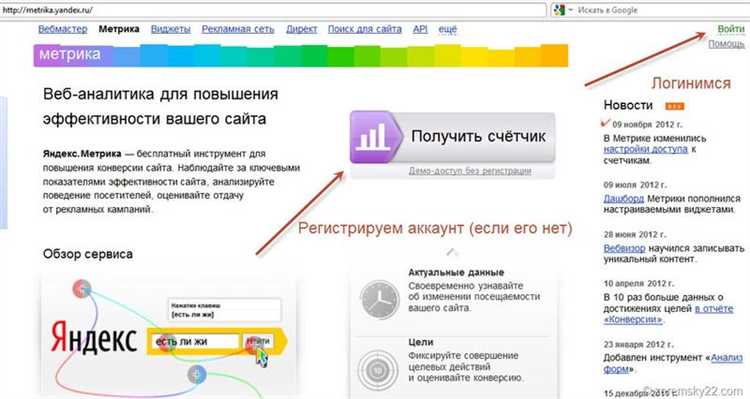Click the 23 января 2012 г. date
Viewport: 750px width, 399px height.
point(638,344)
